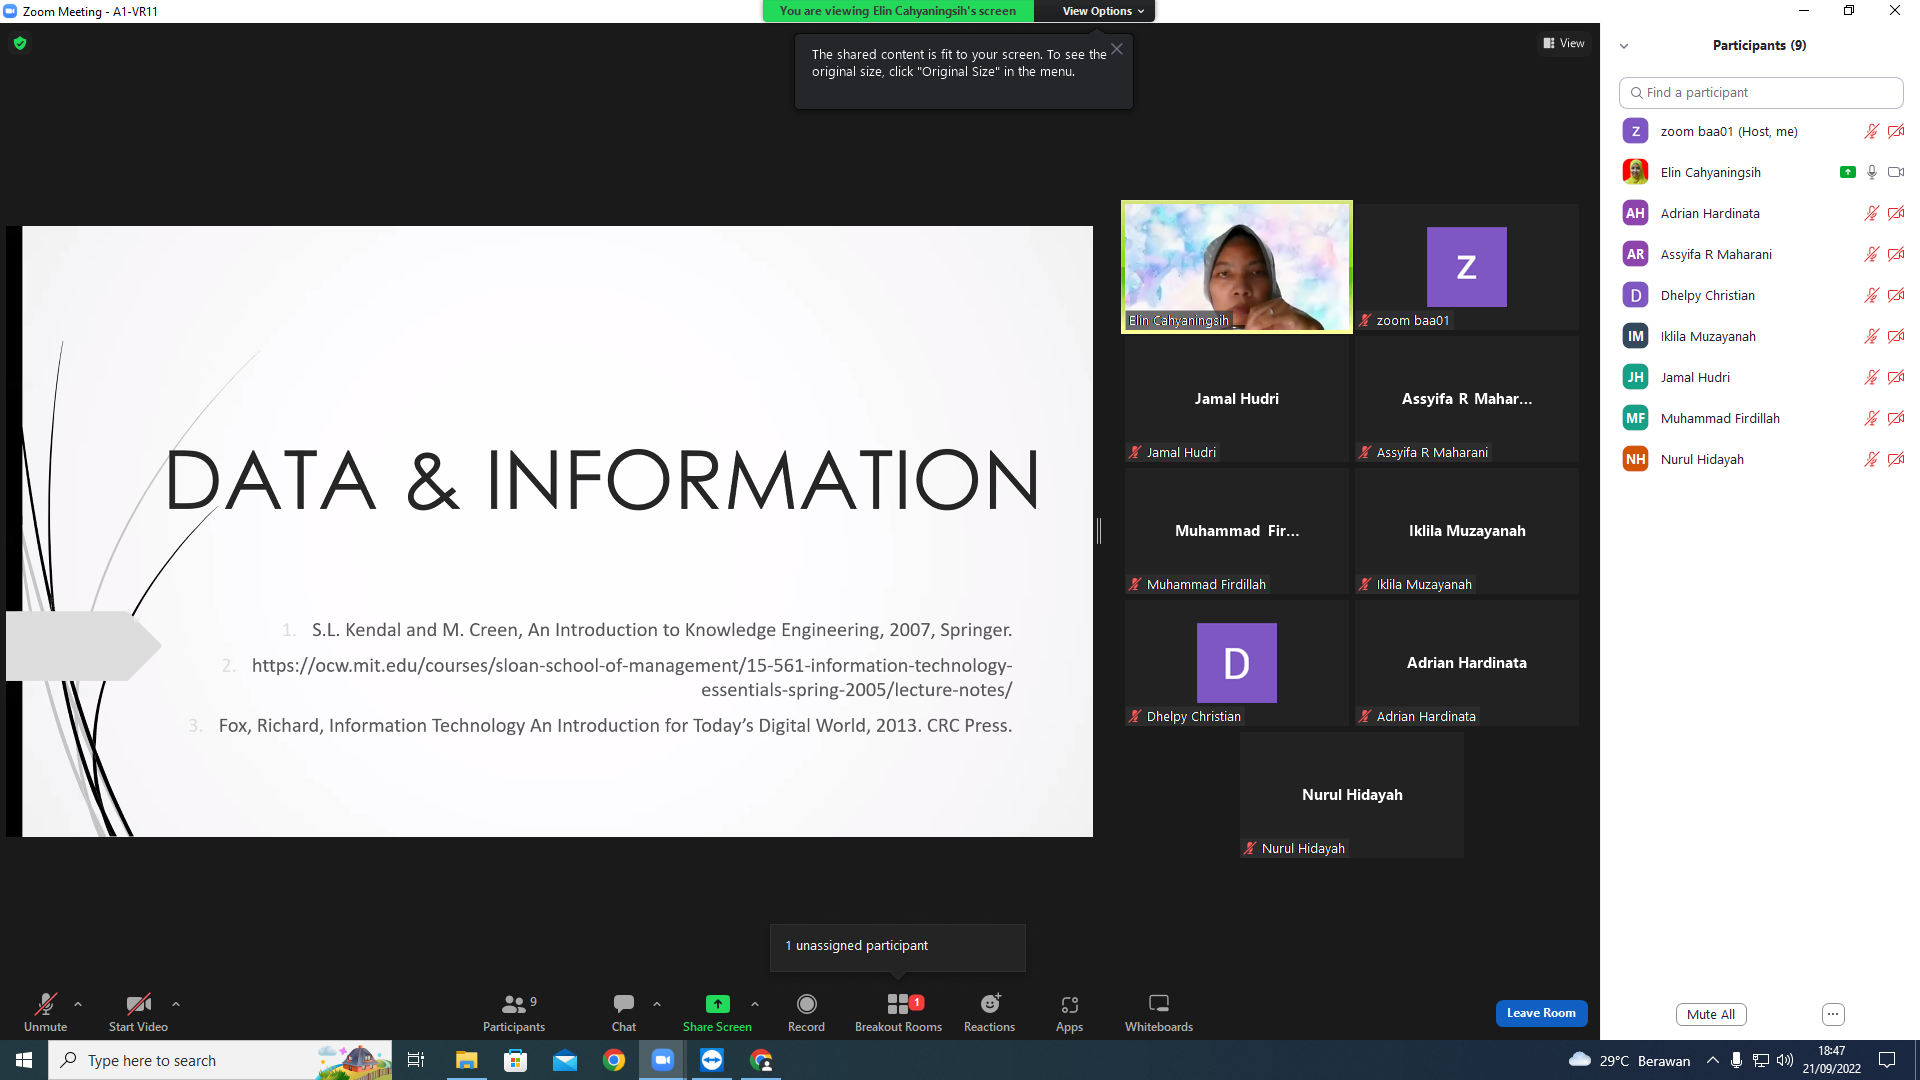Click the Unmute microphone icon

45,1004
